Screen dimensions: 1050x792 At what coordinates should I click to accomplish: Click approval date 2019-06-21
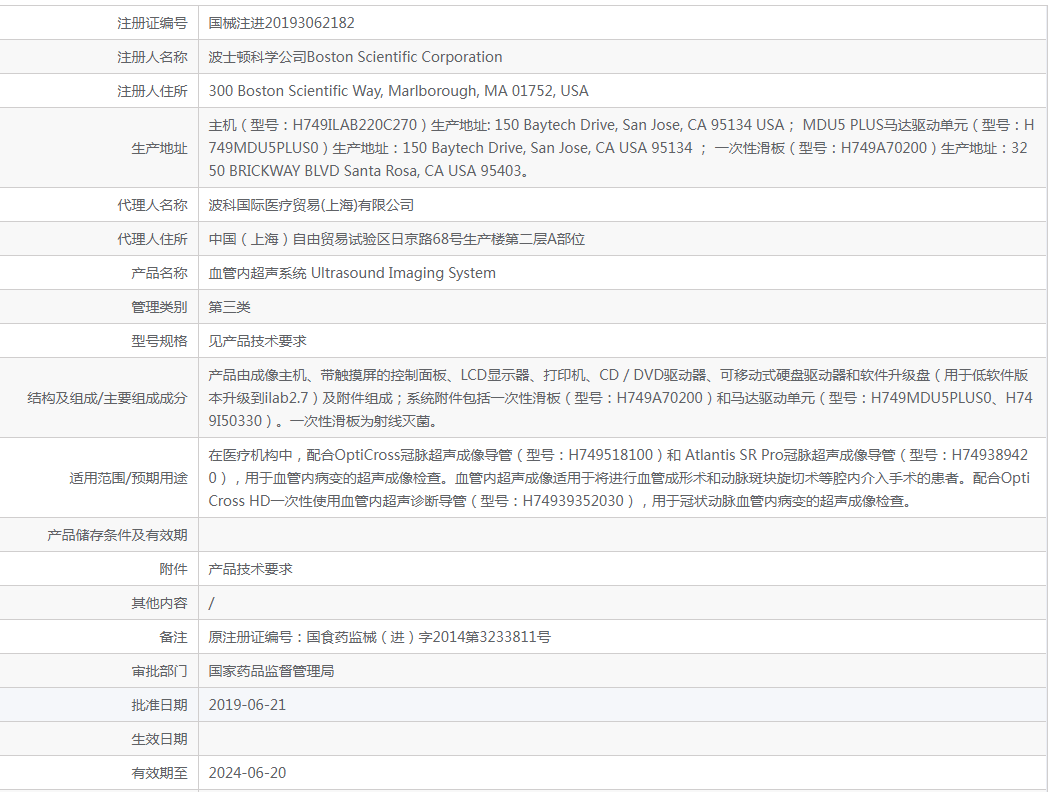pyautogui.click(x=247, y=705)
